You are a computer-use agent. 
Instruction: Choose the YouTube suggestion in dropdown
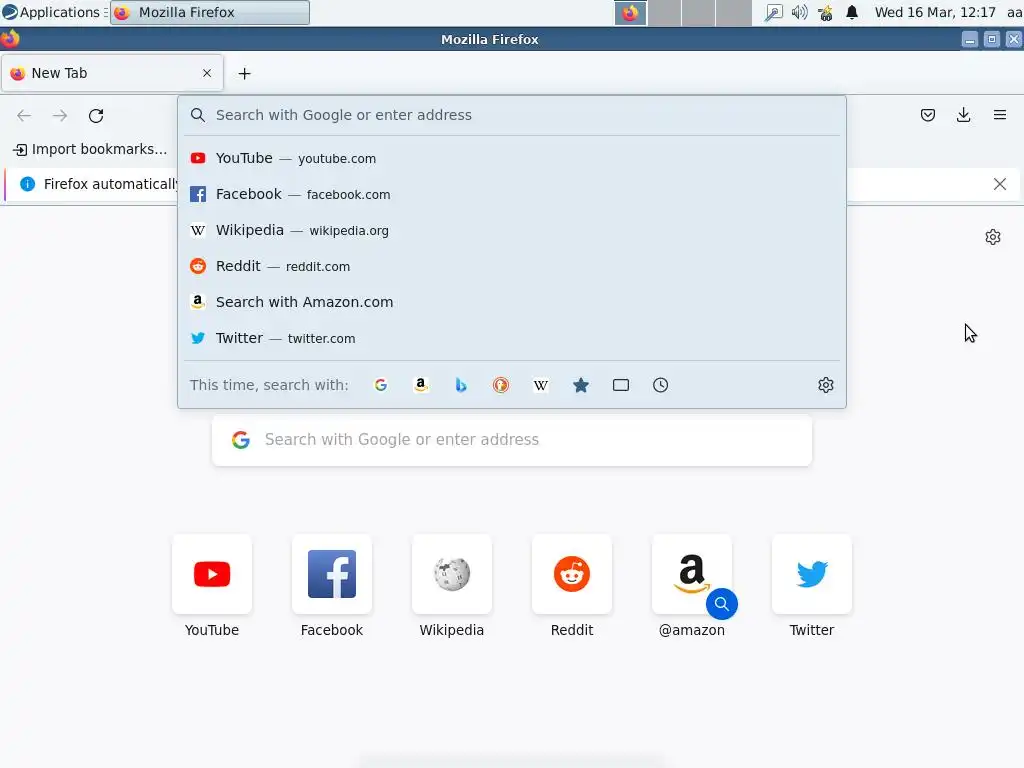(x=512, y=159)
